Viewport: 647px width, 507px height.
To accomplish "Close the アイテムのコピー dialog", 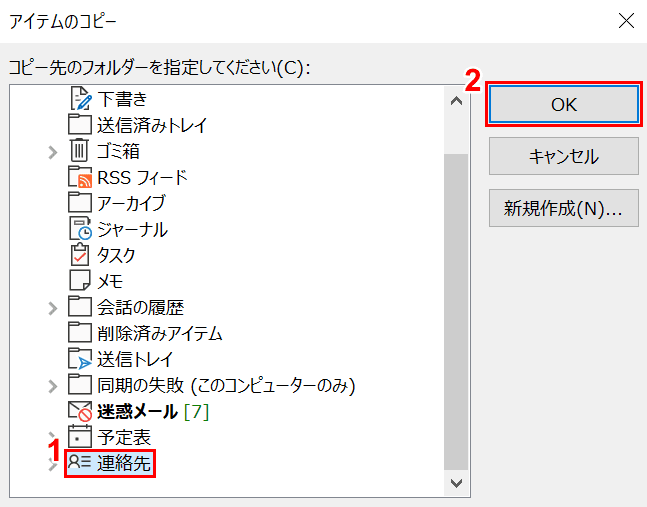I will point(626,21).
